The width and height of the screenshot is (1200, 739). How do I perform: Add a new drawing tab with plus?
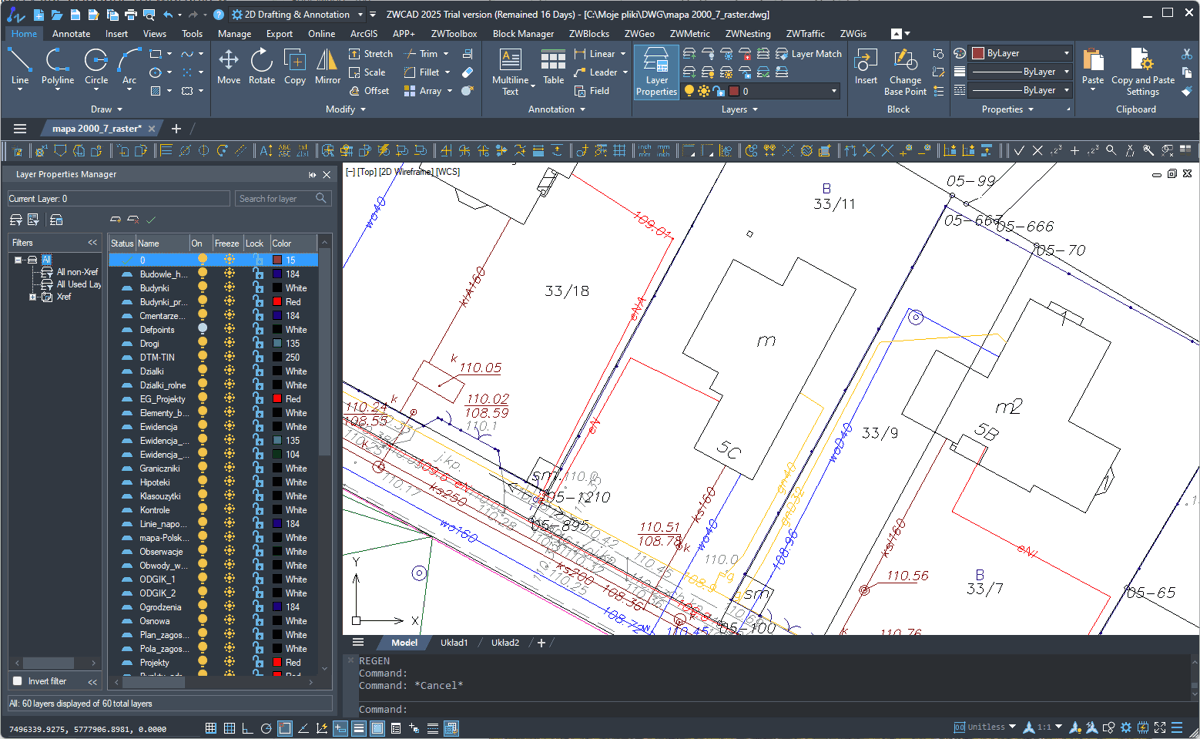pyautogui.click(x=176, y=129)
